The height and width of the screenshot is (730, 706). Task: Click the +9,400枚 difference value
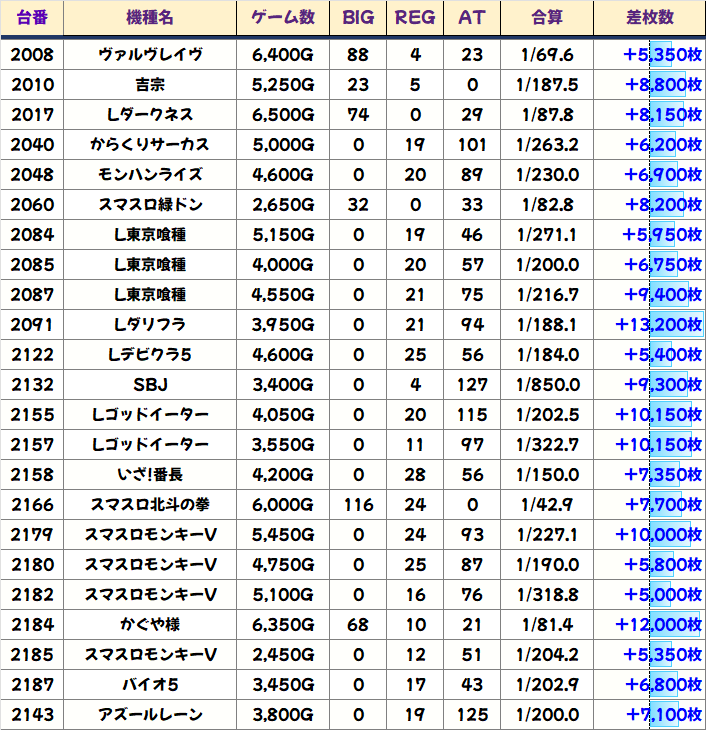coord(663,295)
